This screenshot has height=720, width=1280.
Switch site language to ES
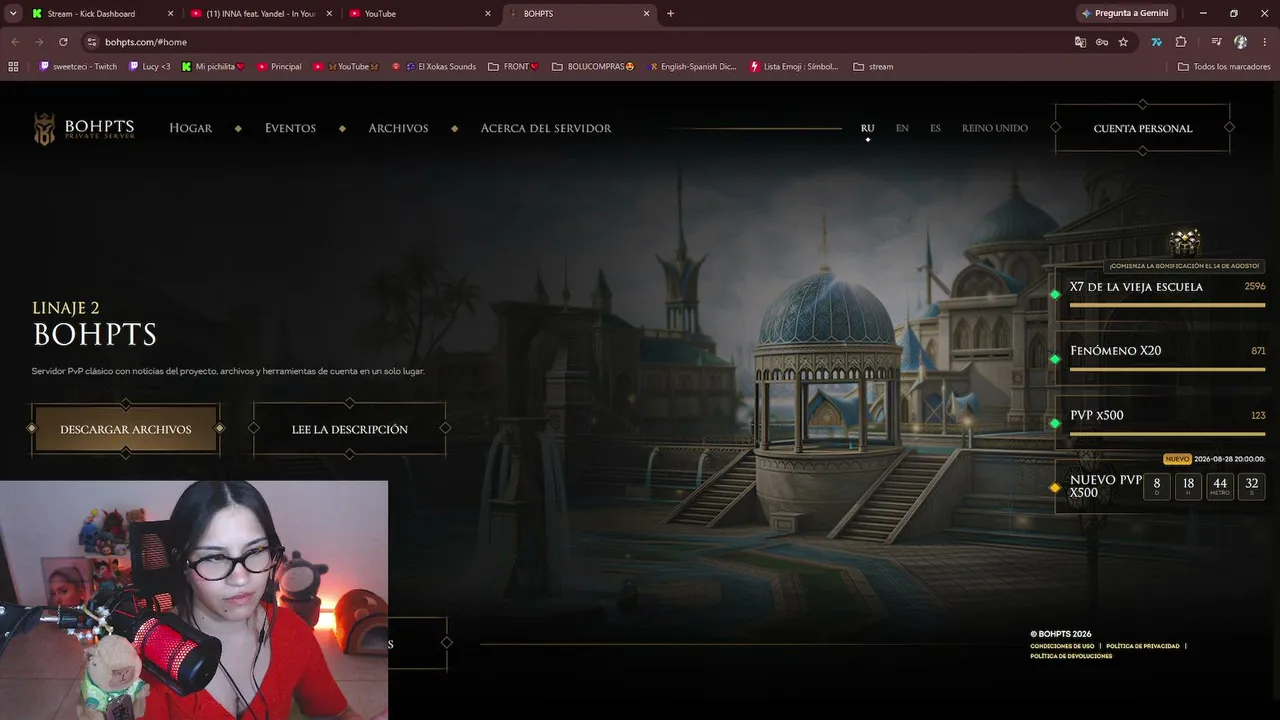[x=935, y=129]
